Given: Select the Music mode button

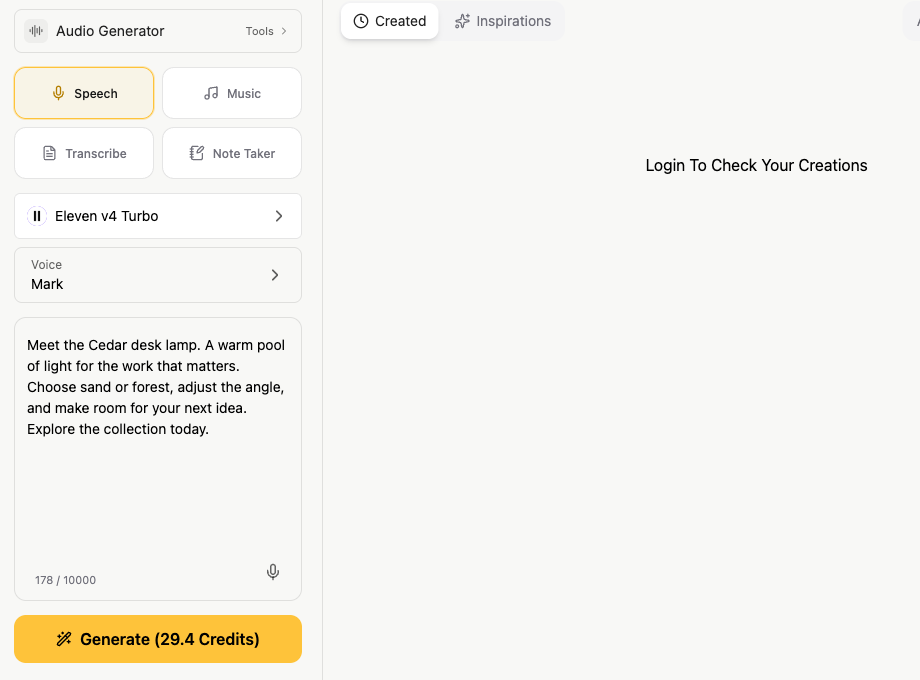Looking at the screenshot, I should click(232, 93).
